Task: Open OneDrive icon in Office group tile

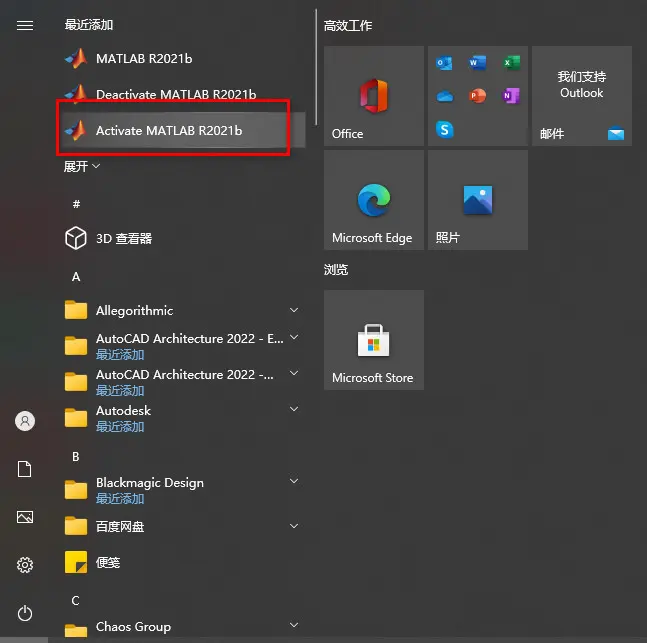Action: (x=445, y=96)
